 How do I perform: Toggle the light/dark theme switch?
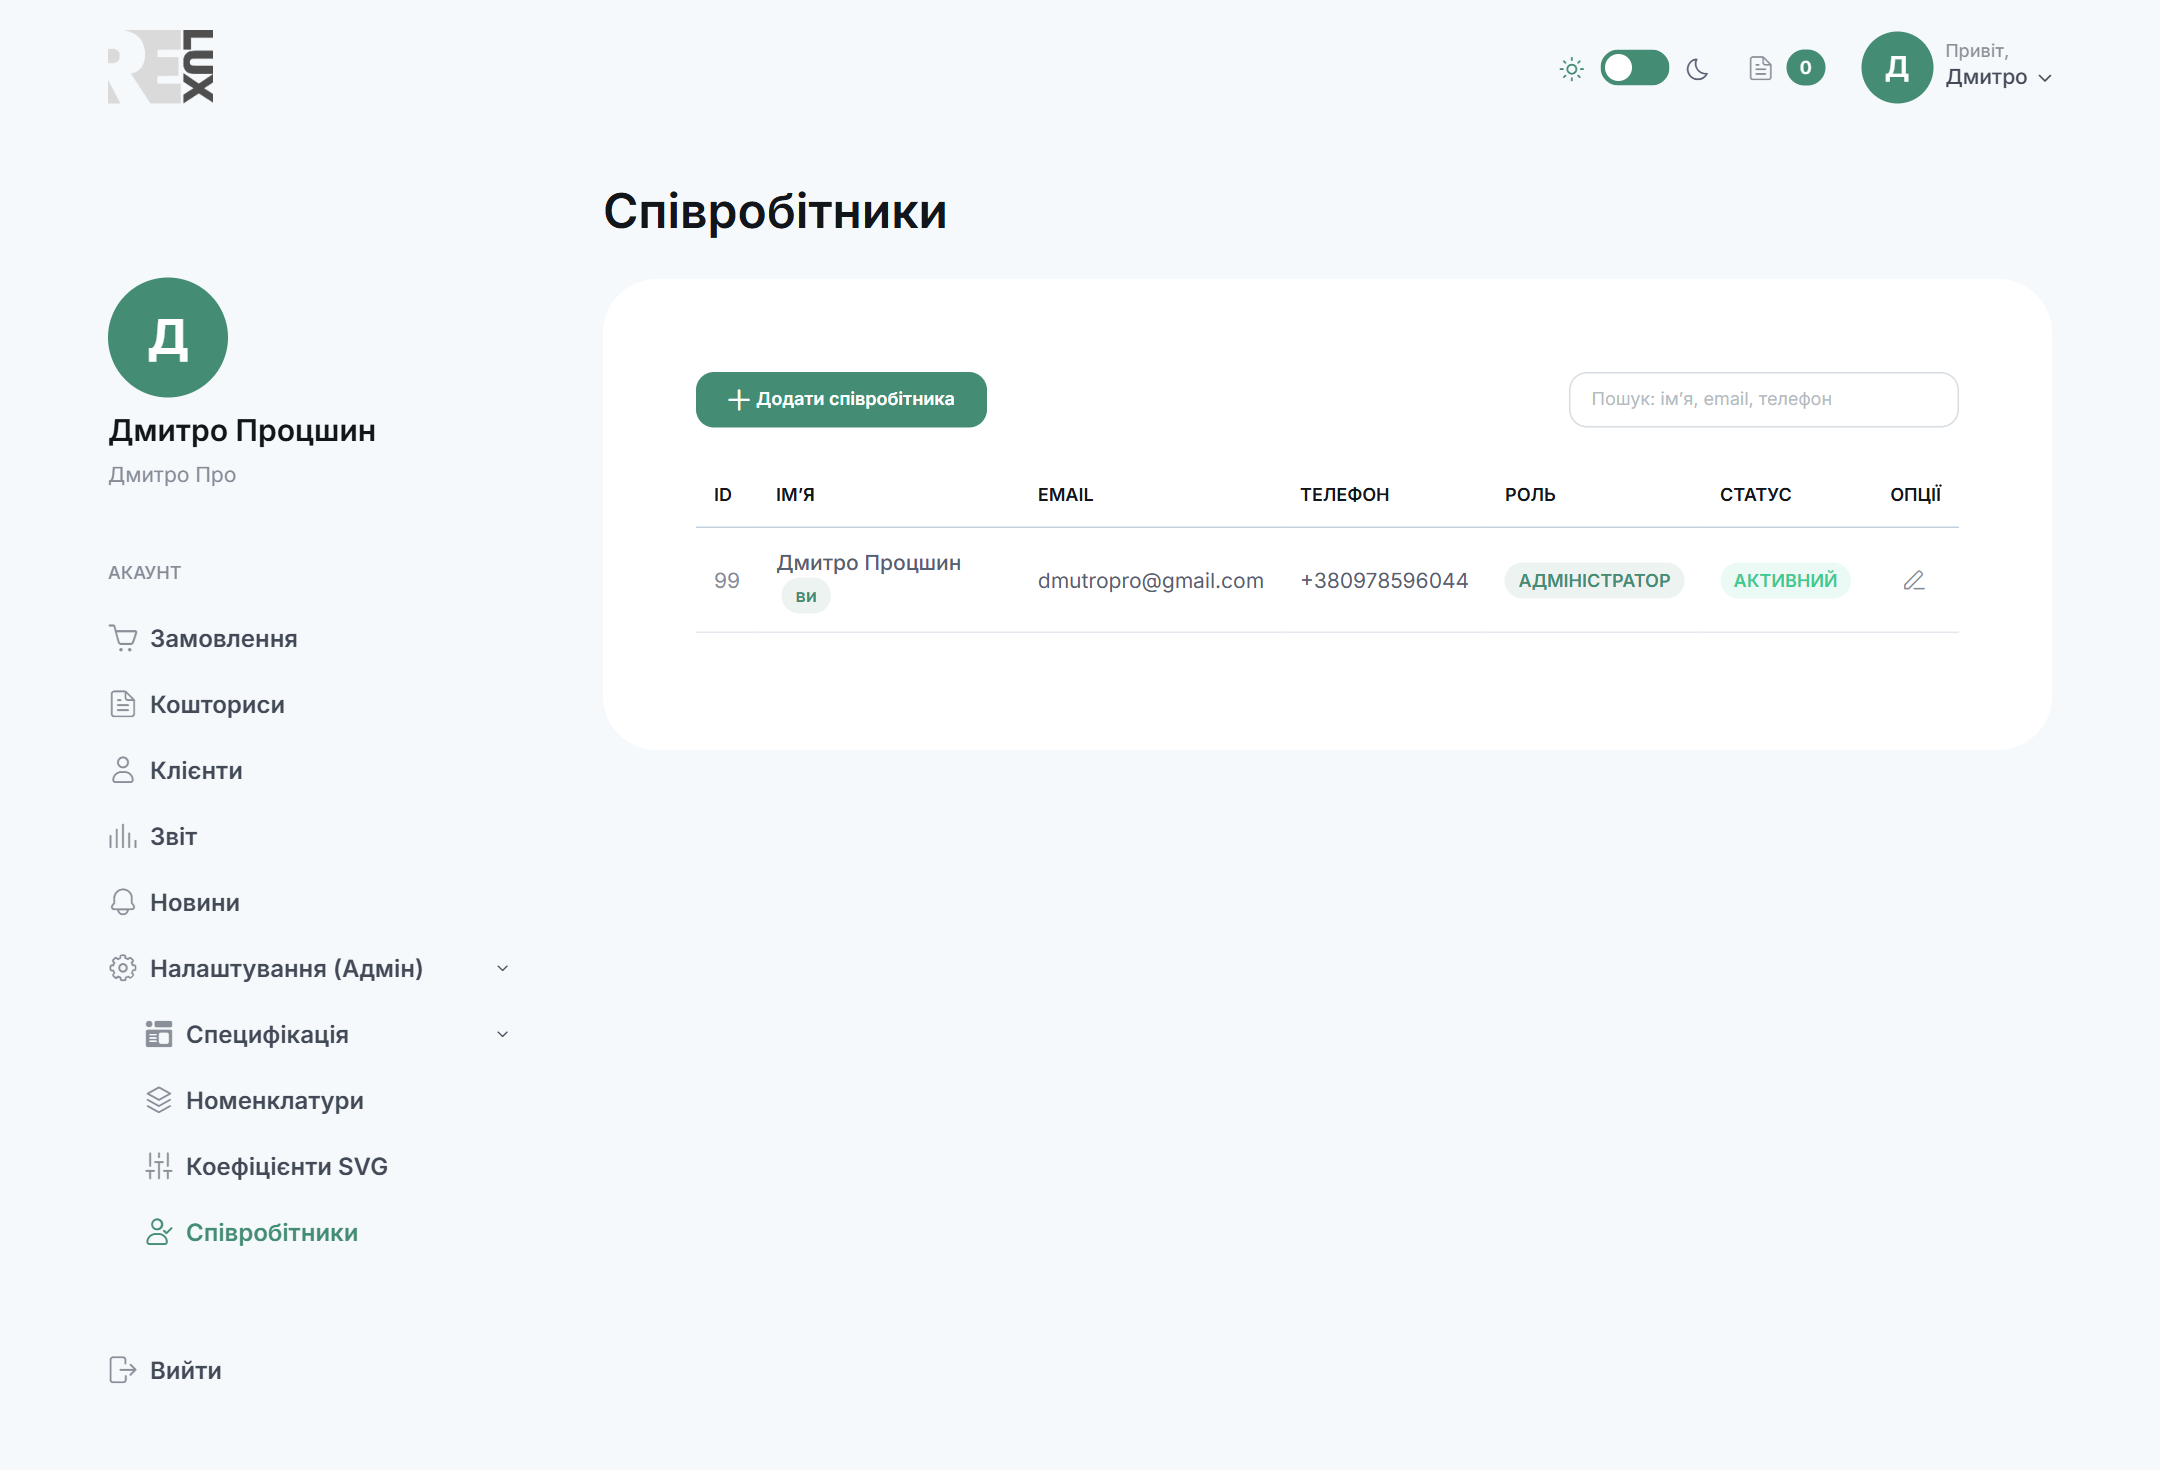[x=1634, y=68]
